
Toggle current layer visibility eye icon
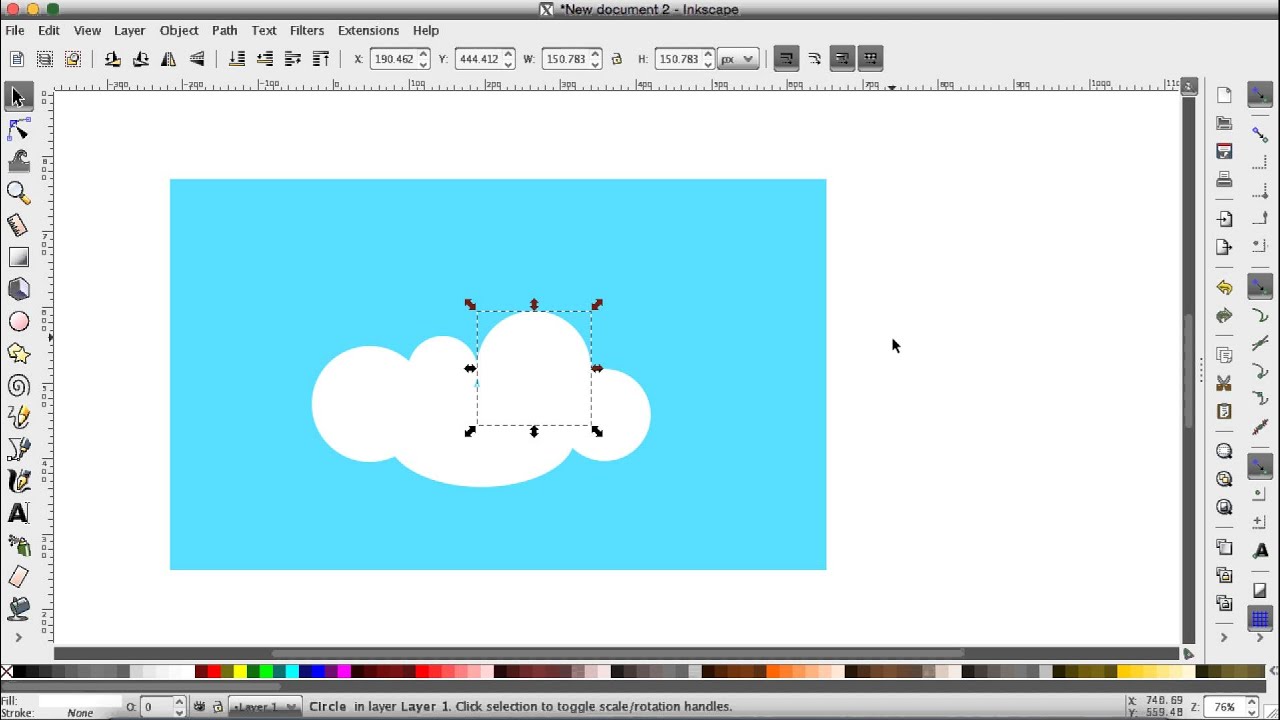coord(199,706)
